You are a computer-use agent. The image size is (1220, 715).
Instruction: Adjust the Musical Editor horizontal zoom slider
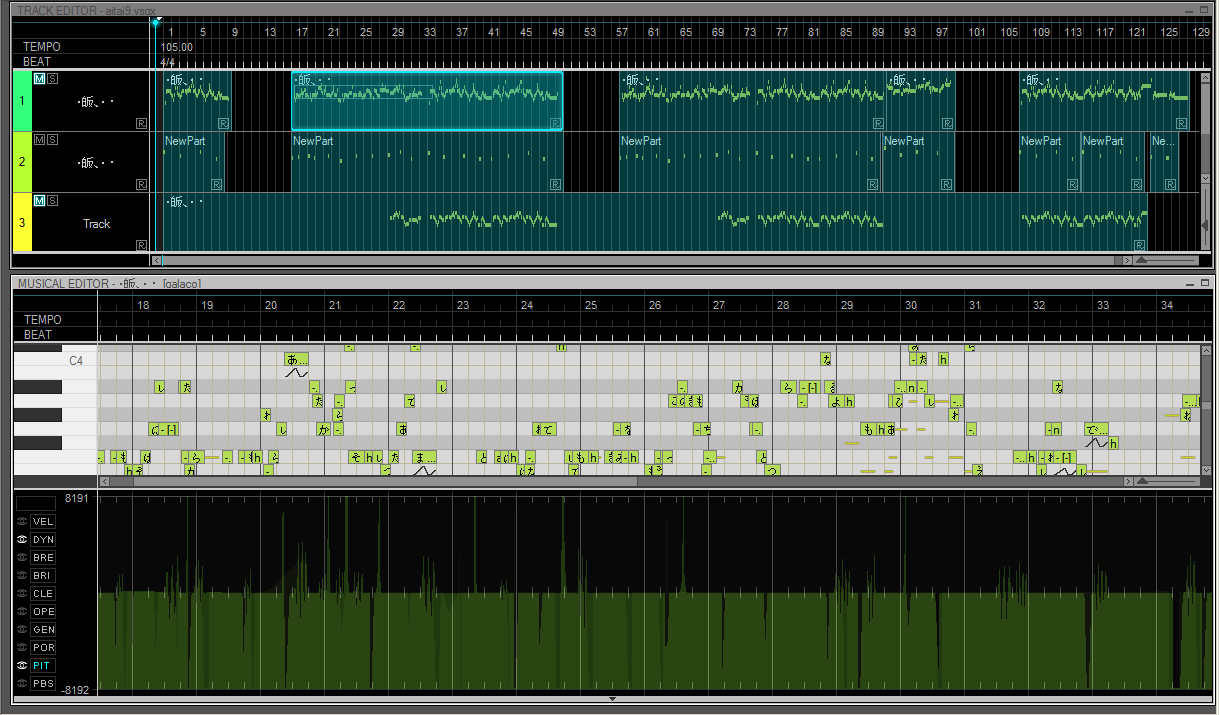[1165, 481]
